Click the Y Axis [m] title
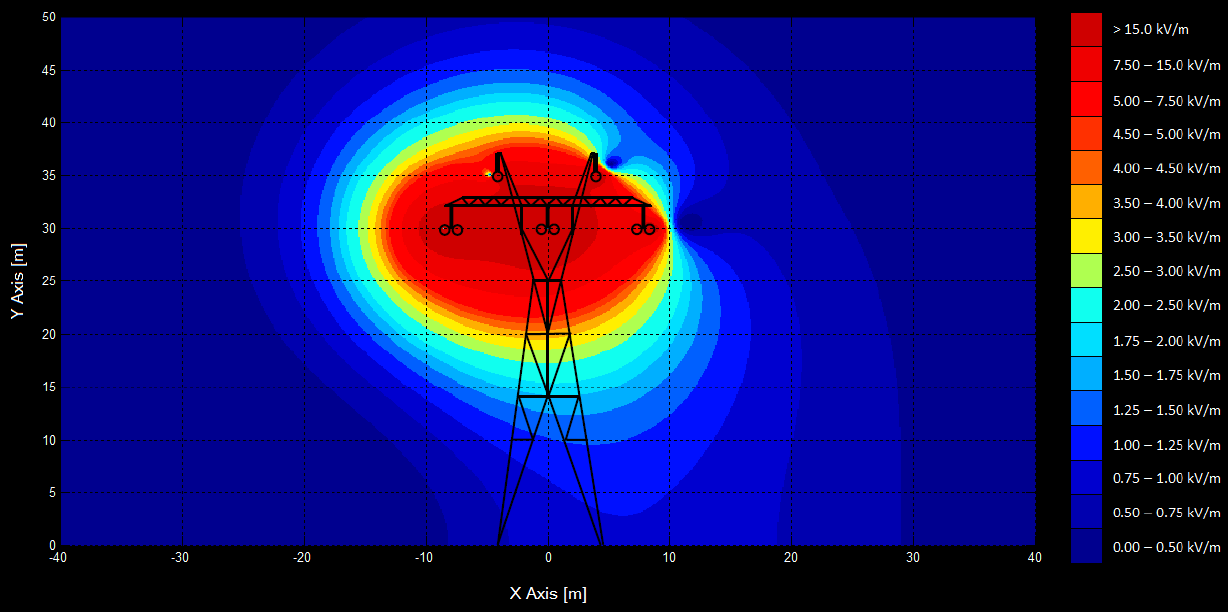 [x=17, y=280]
